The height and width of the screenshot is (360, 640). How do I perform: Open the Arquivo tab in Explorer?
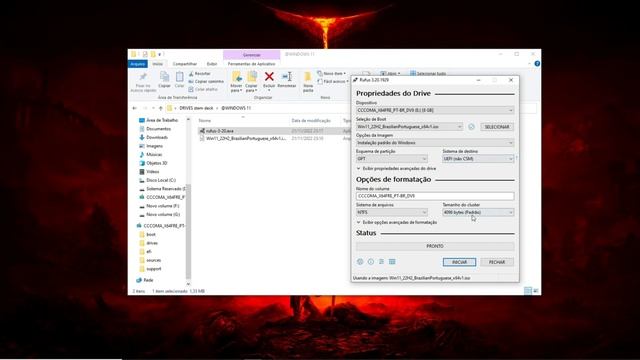click(138, 64)
